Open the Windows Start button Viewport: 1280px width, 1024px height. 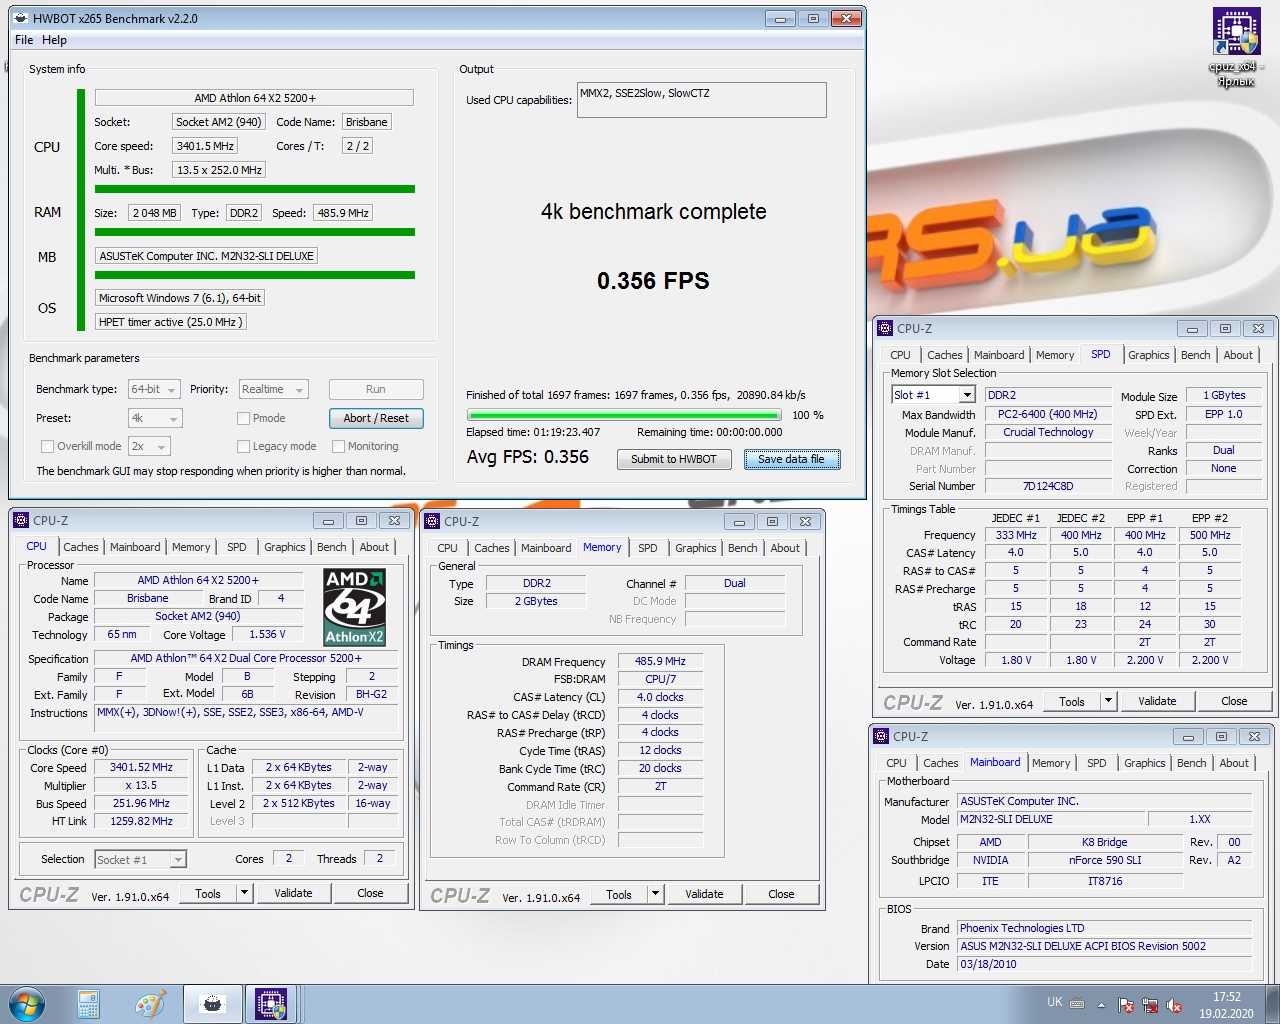26,1004
